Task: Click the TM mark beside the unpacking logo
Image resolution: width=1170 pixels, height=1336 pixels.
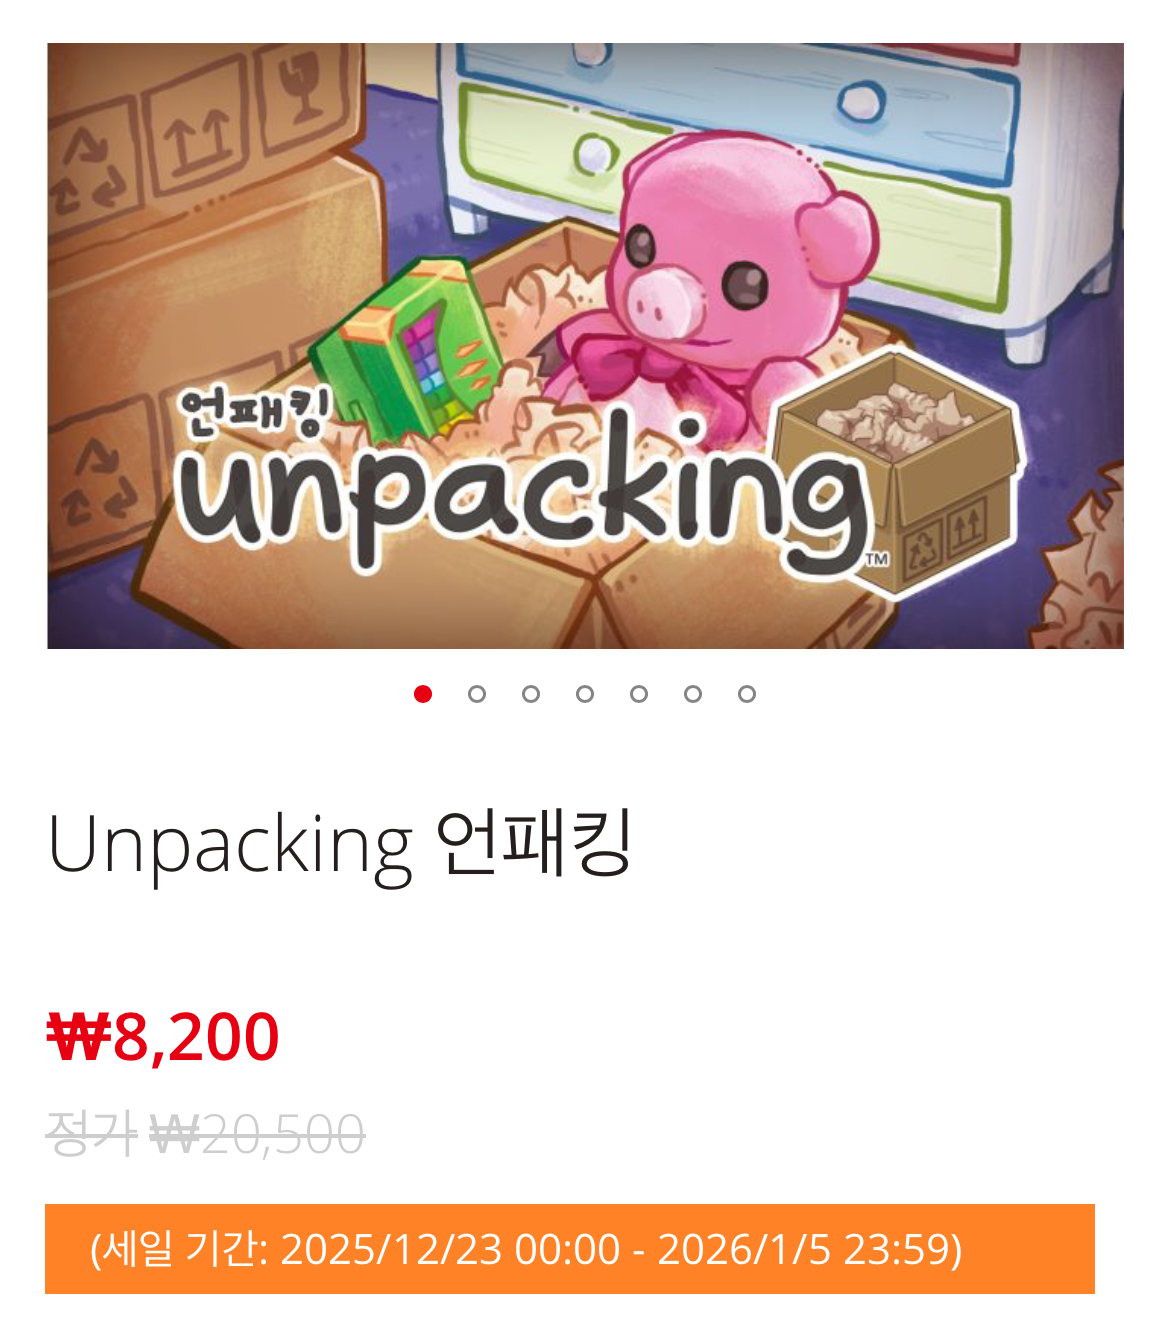Action: tap(876, 559)
